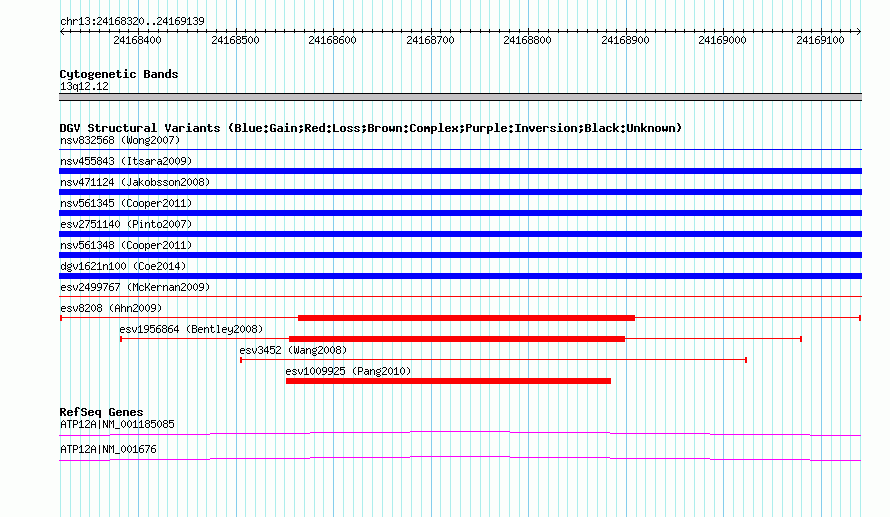
Task: Click the blue bar under dgv1621n100
Action: [x=460, y=276]
